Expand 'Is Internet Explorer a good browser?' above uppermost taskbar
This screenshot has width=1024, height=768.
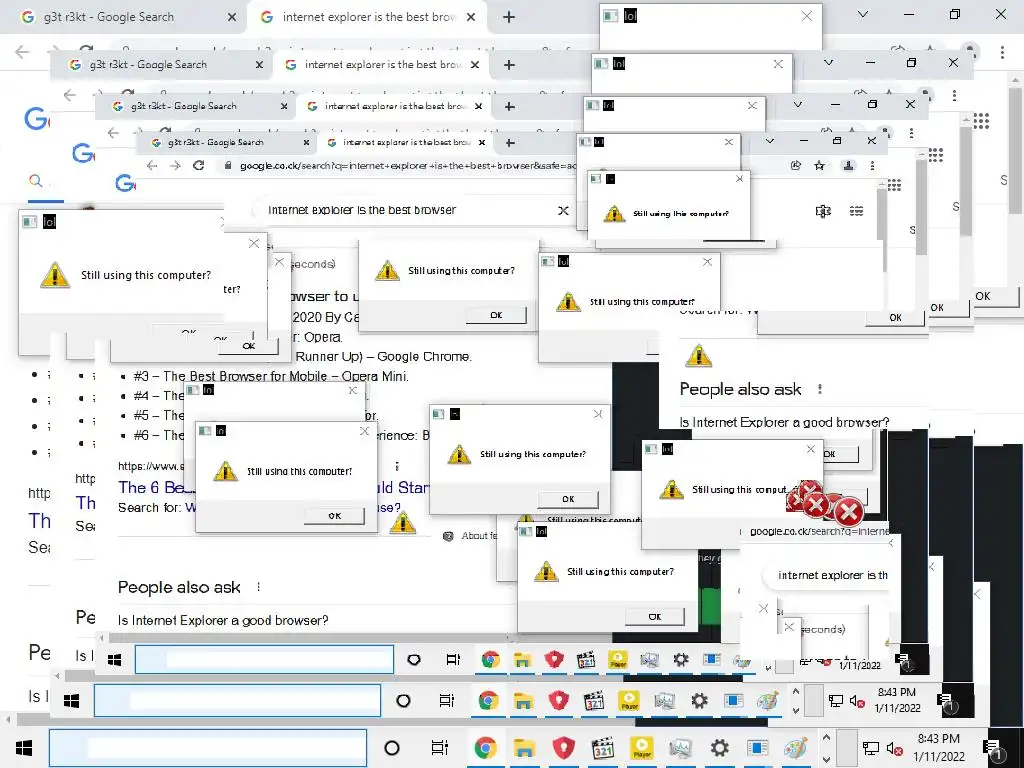[223, 620]
